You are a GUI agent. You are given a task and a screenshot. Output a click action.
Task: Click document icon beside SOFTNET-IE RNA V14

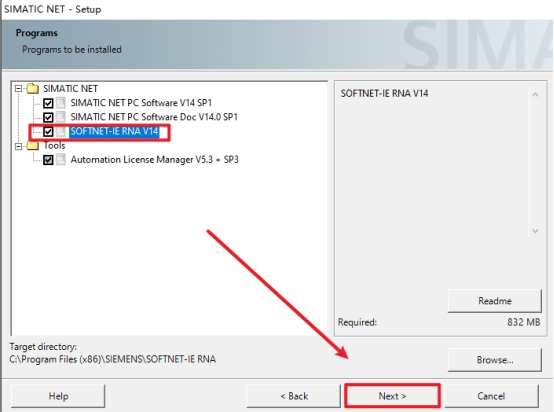point(61,131)
